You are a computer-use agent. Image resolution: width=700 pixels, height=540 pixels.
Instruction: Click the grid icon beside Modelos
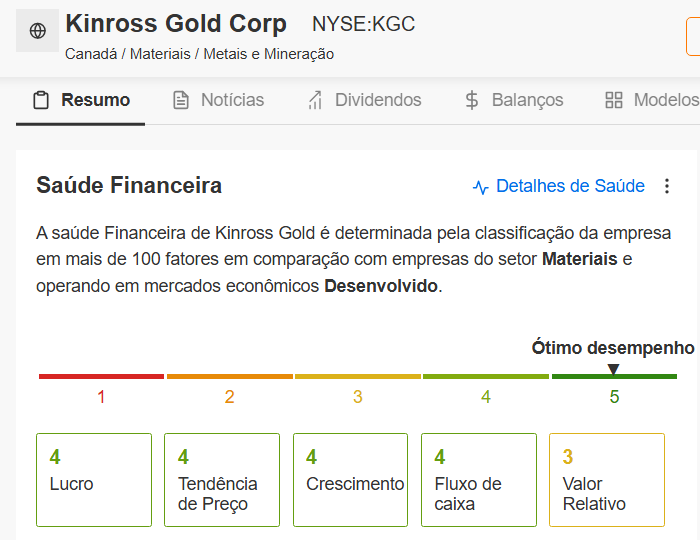coord(614,100)
